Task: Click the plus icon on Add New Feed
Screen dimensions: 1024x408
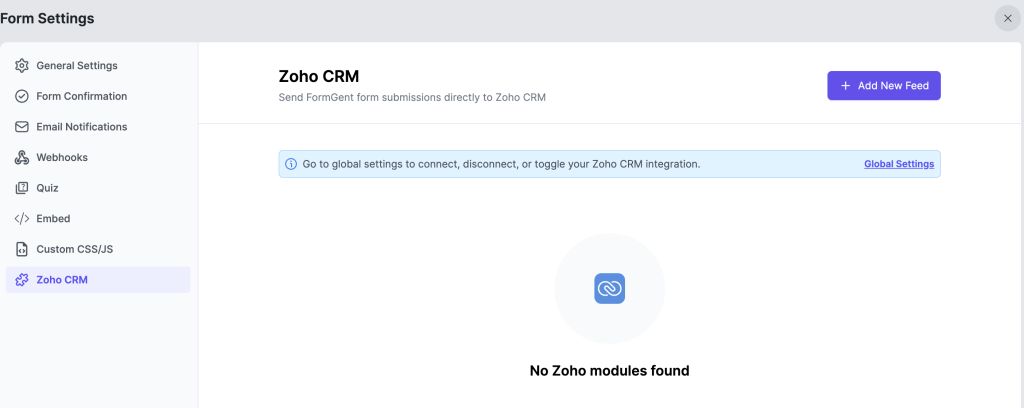Action: [x=846, y=86]
